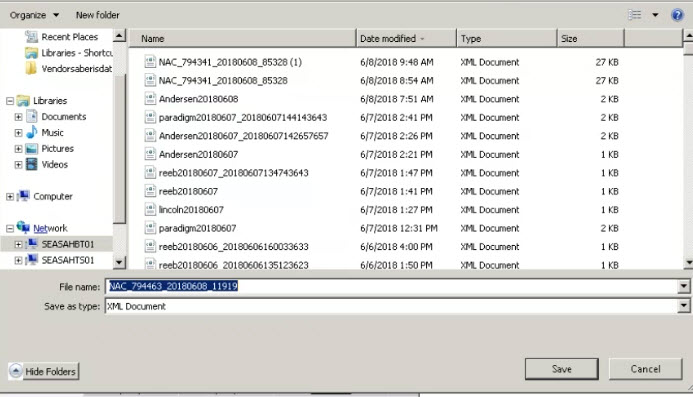693x397 pixels.
Task: Expand the Videos library node
Action: click(18, 164)
